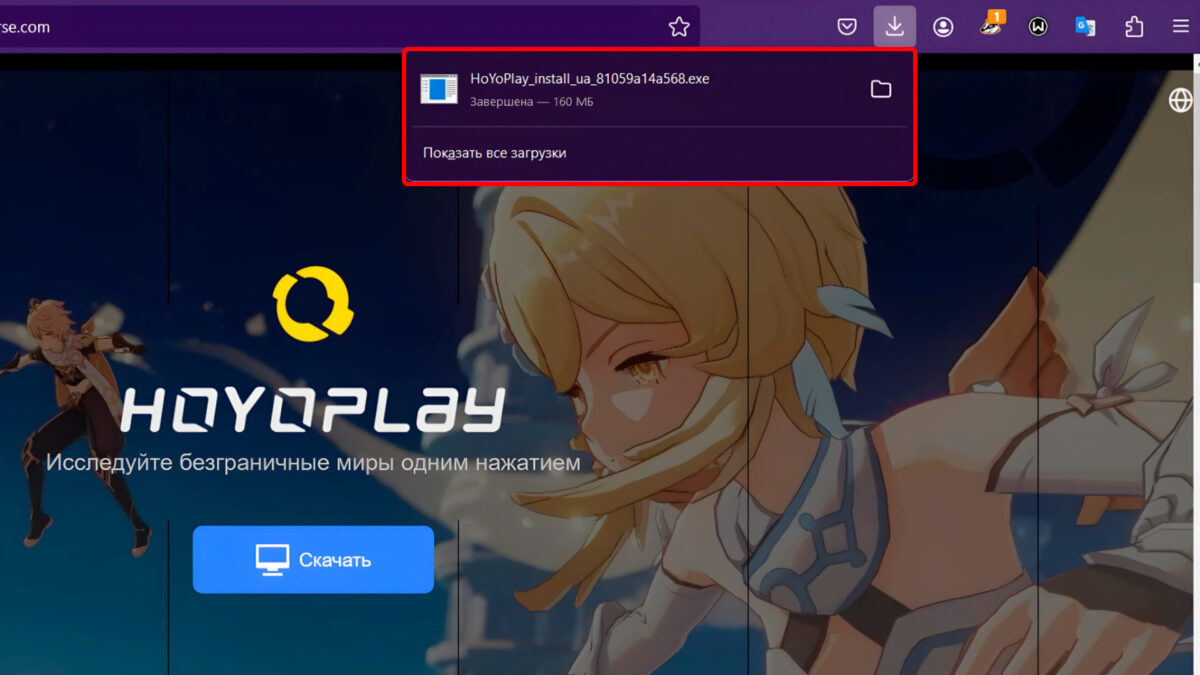Show the downloaded file in its folder
Viewport: 1200px width, 675px height.
[880, 89]
